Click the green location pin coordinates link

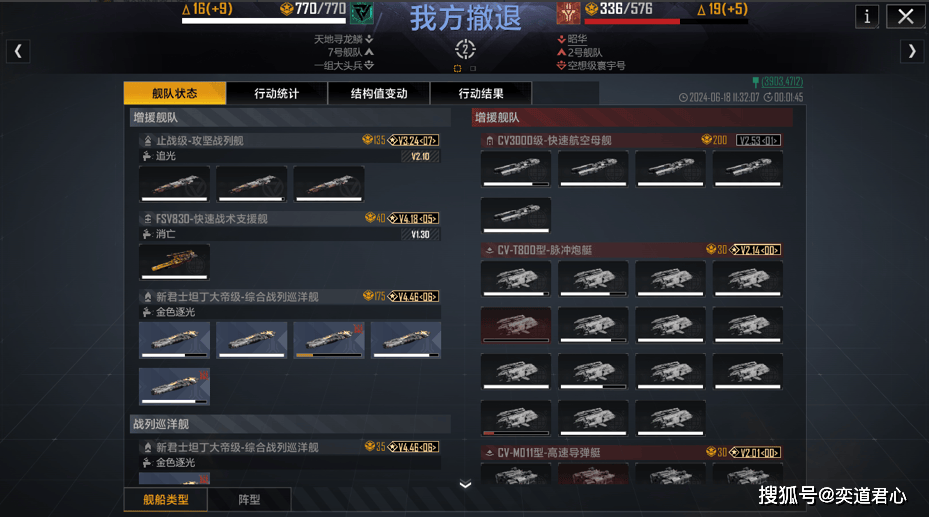pyautogui.click(x=777, y=82)
